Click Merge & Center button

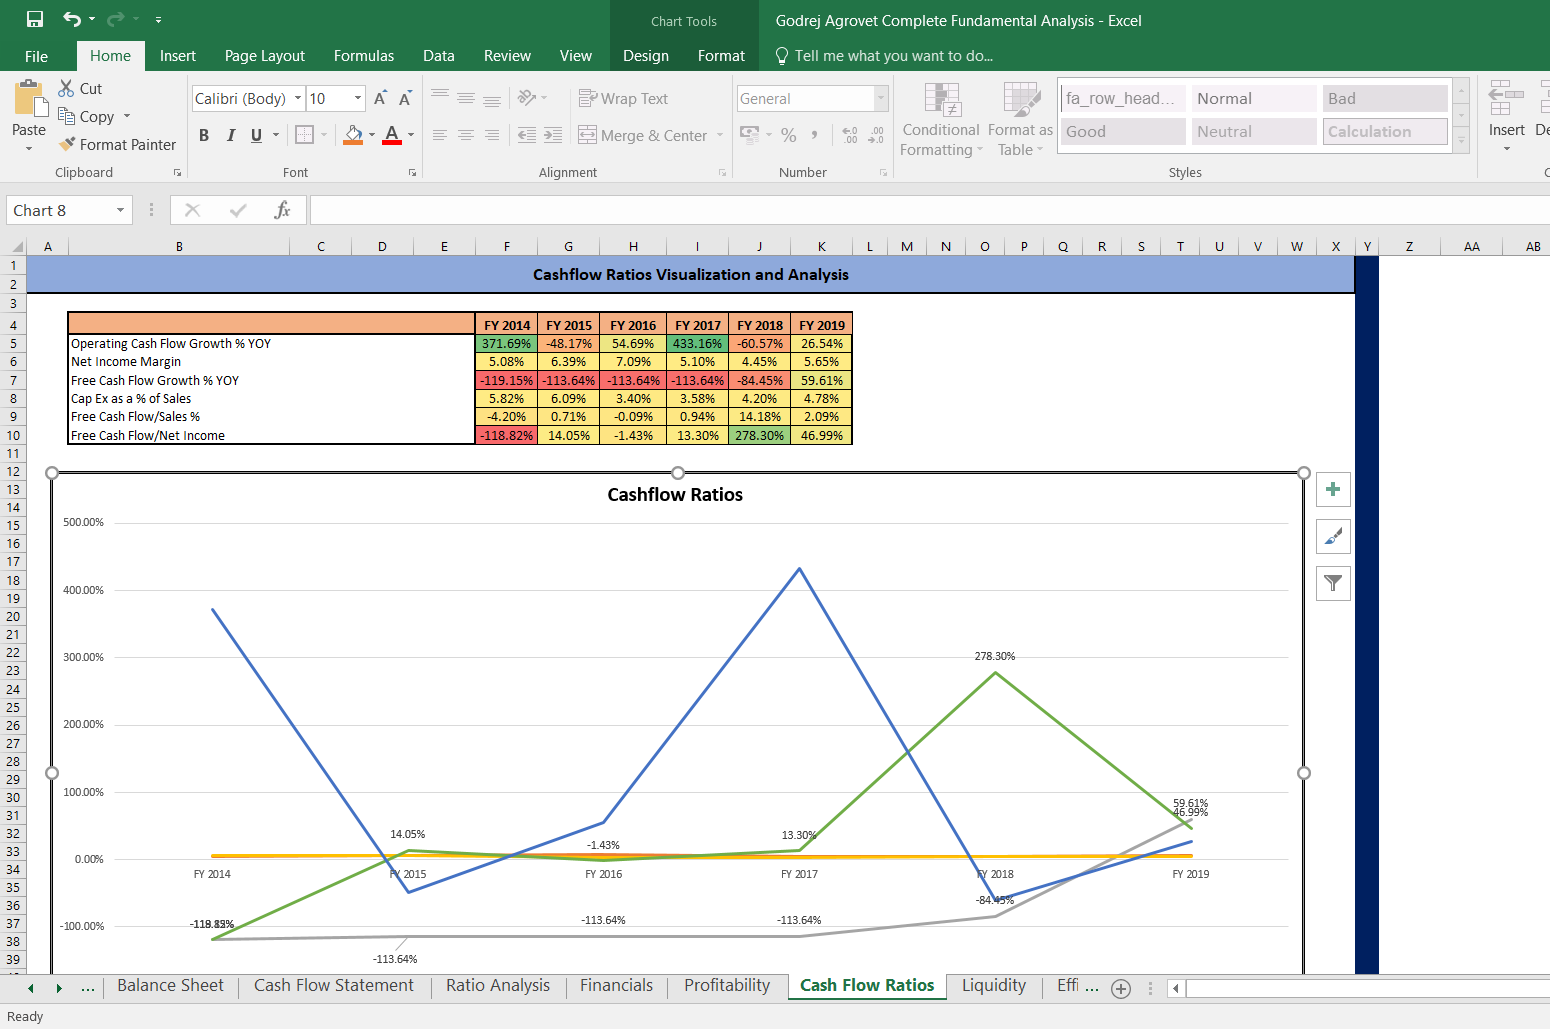pyautogui.click(x=643, y=135)
